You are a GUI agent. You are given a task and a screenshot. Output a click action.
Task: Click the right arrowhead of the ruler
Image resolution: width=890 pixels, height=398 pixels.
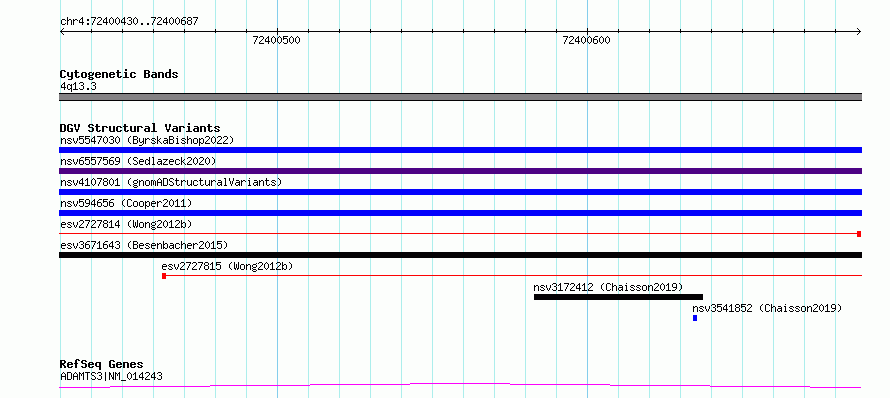[x=859, y=32]
